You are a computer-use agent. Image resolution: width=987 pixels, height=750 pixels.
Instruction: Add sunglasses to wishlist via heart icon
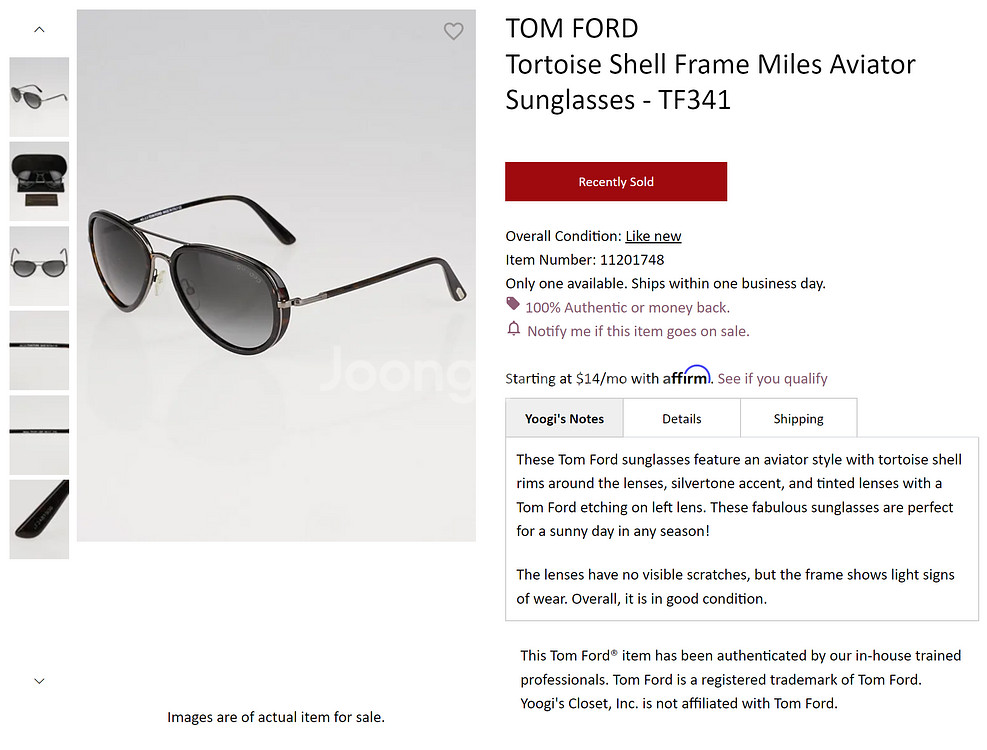point(454,31)
